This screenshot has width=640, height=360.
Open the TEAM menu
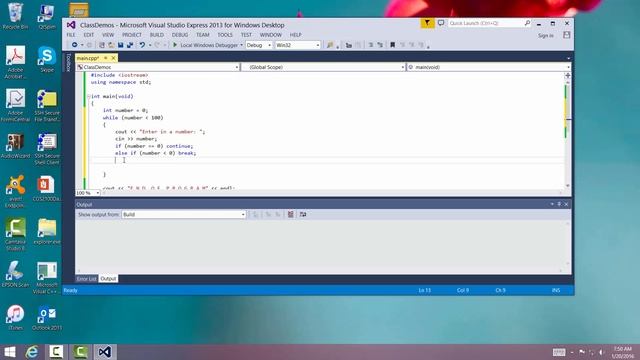tap(203, 35)
